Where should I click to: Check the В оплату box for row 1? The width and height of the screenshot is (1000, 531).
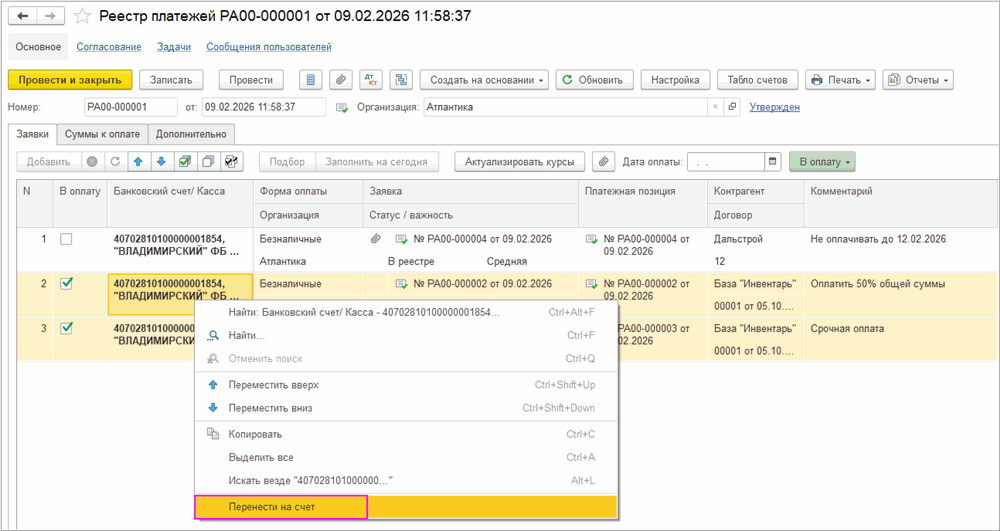pyautogui.click(x=66, y=240)
